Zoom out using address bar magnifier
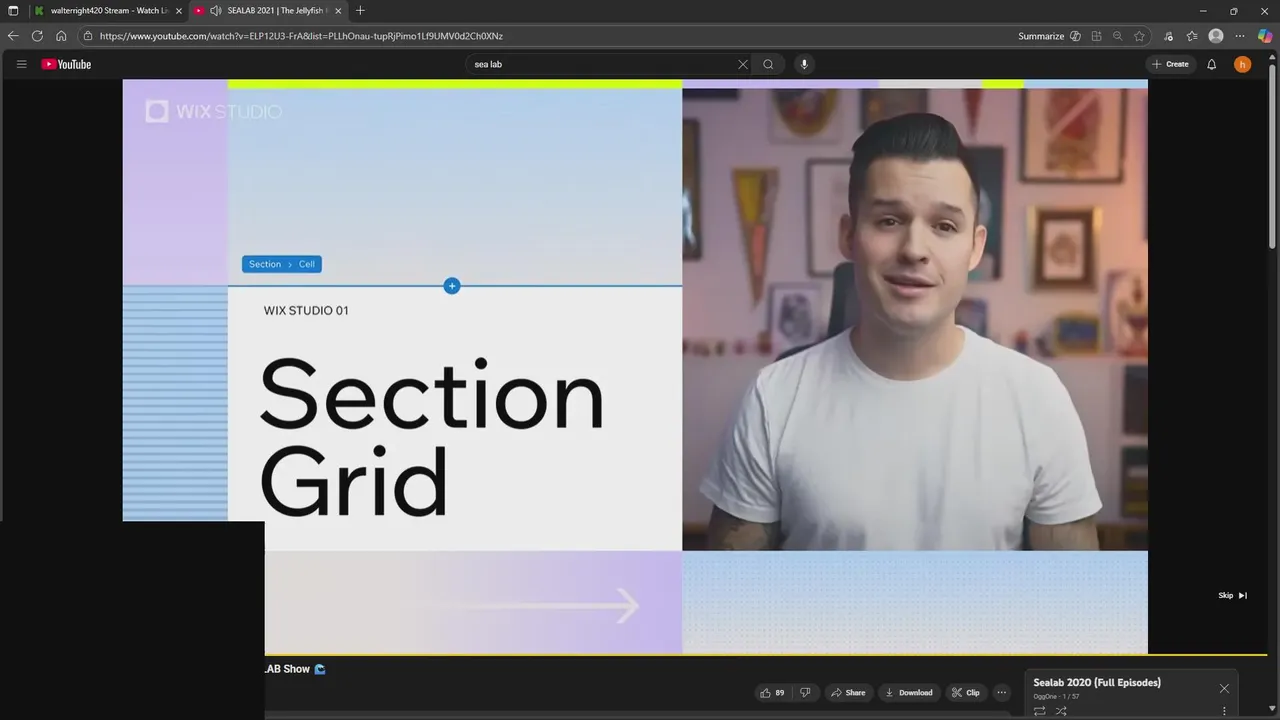 pos(1118,36)
